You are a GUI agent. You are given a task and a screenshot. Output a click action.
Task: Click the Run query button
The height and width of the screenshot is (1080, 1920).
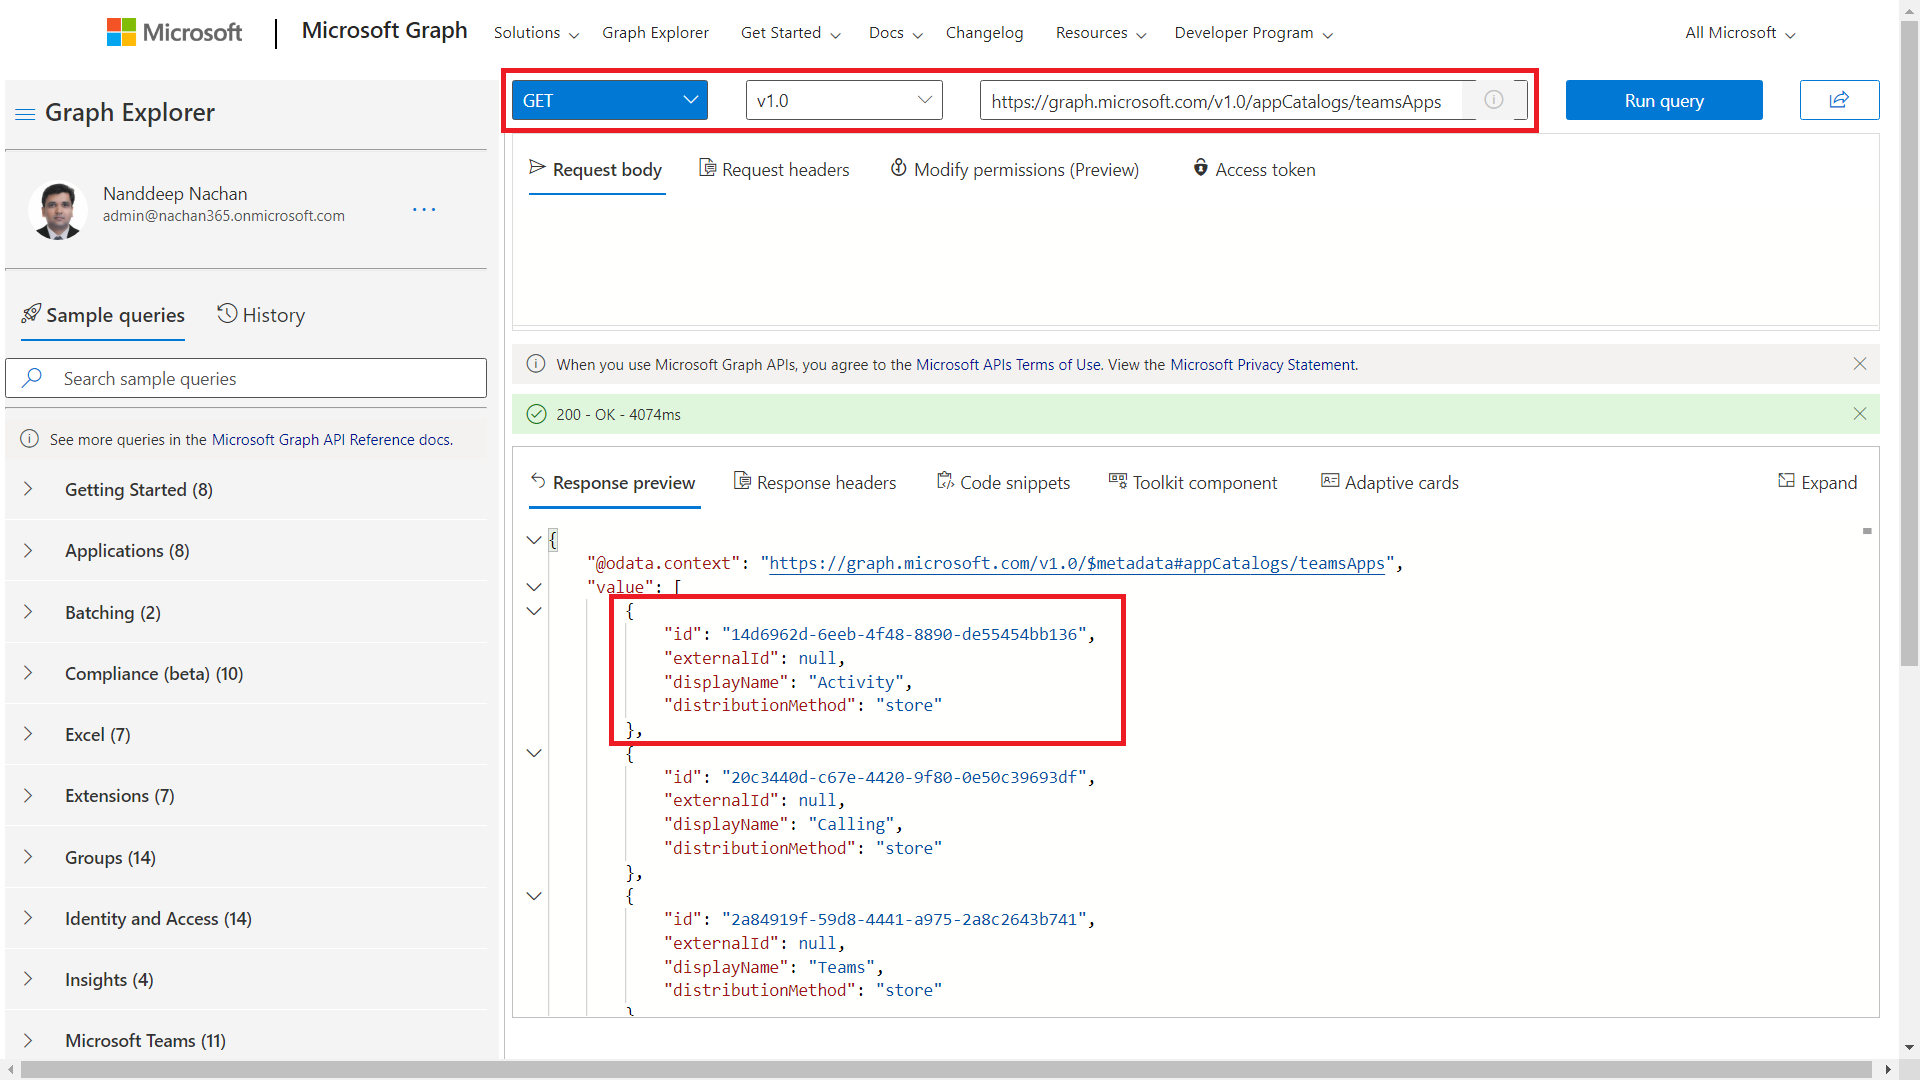coord(1663,100)
